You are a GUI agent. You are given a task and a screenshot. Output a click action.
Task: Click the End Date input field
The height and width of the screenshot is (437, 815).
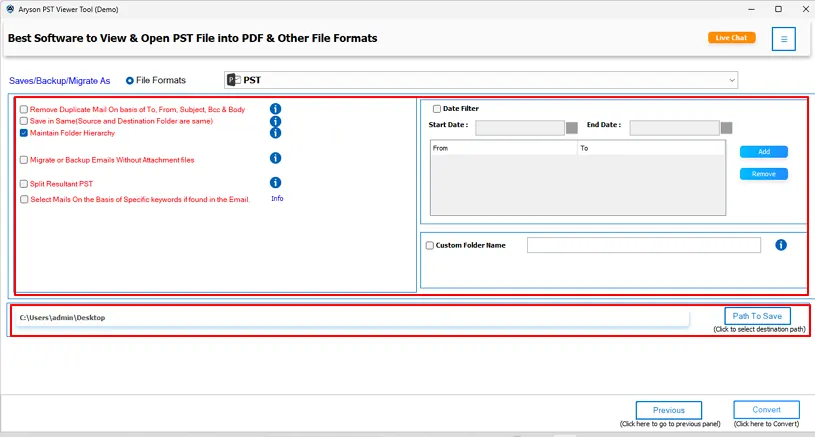point(674,128)
